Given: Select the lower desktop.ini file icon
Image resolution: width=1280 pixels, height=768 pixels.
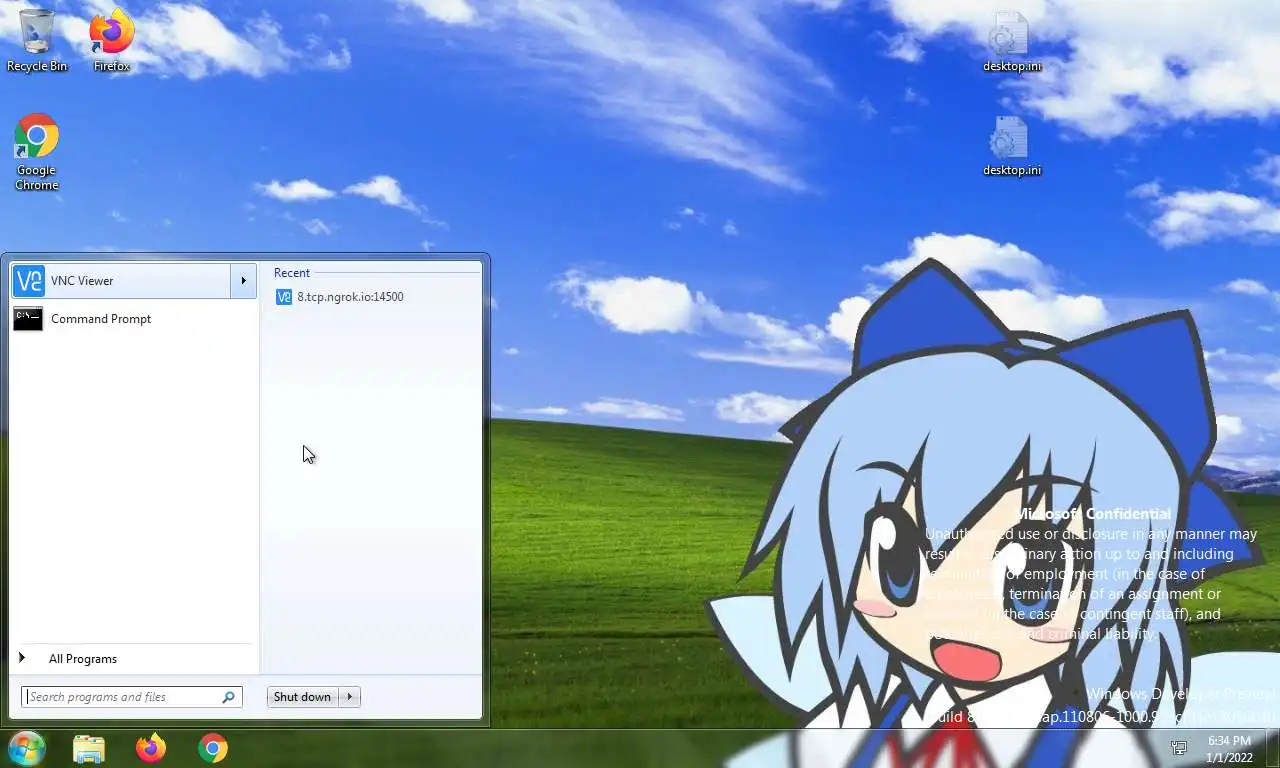Looking at the screenshot, I should (1011, 146).
